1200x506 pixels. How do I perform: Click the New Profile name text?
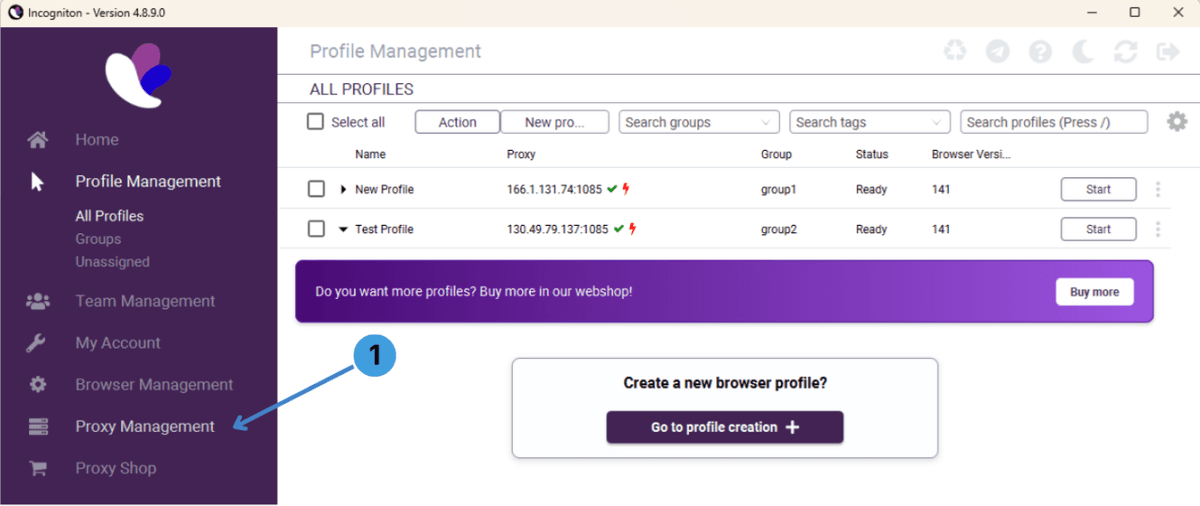(x=384, y=189)
